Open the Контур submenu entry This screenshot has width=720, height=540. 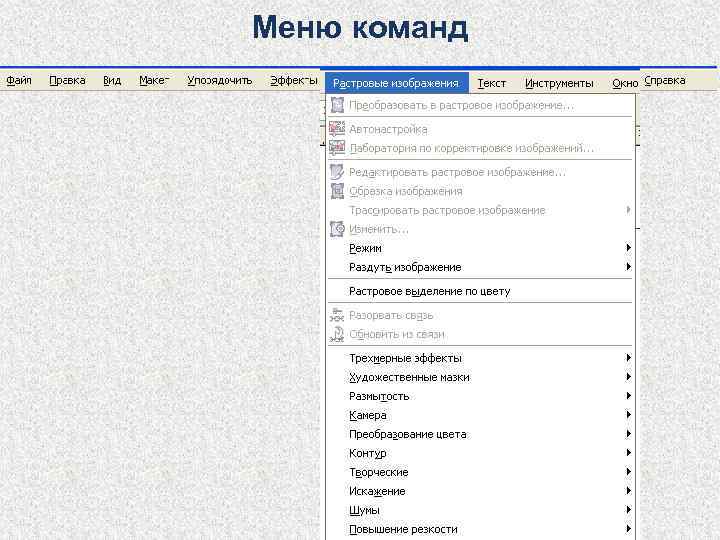tap(480, 453)
